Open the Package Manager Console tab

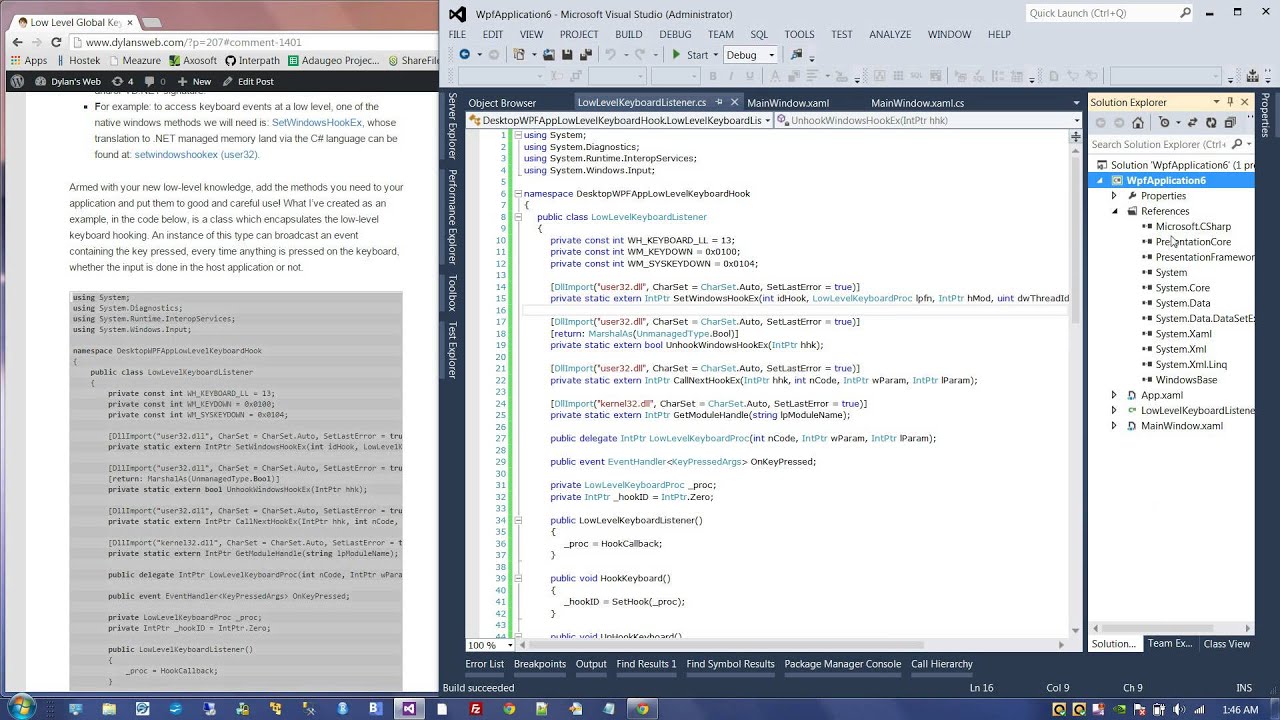tap(842, 664)
